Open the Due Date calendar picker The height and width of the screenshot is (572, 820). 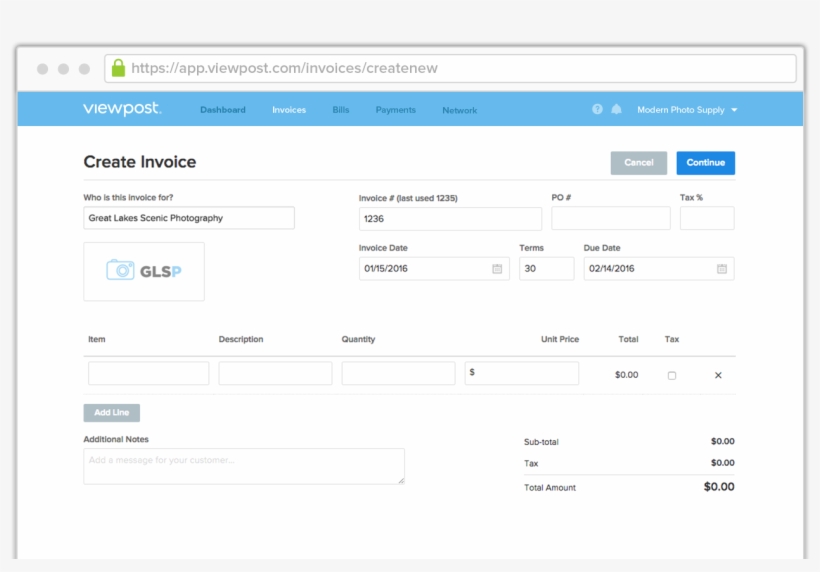[x=722, y=269]
